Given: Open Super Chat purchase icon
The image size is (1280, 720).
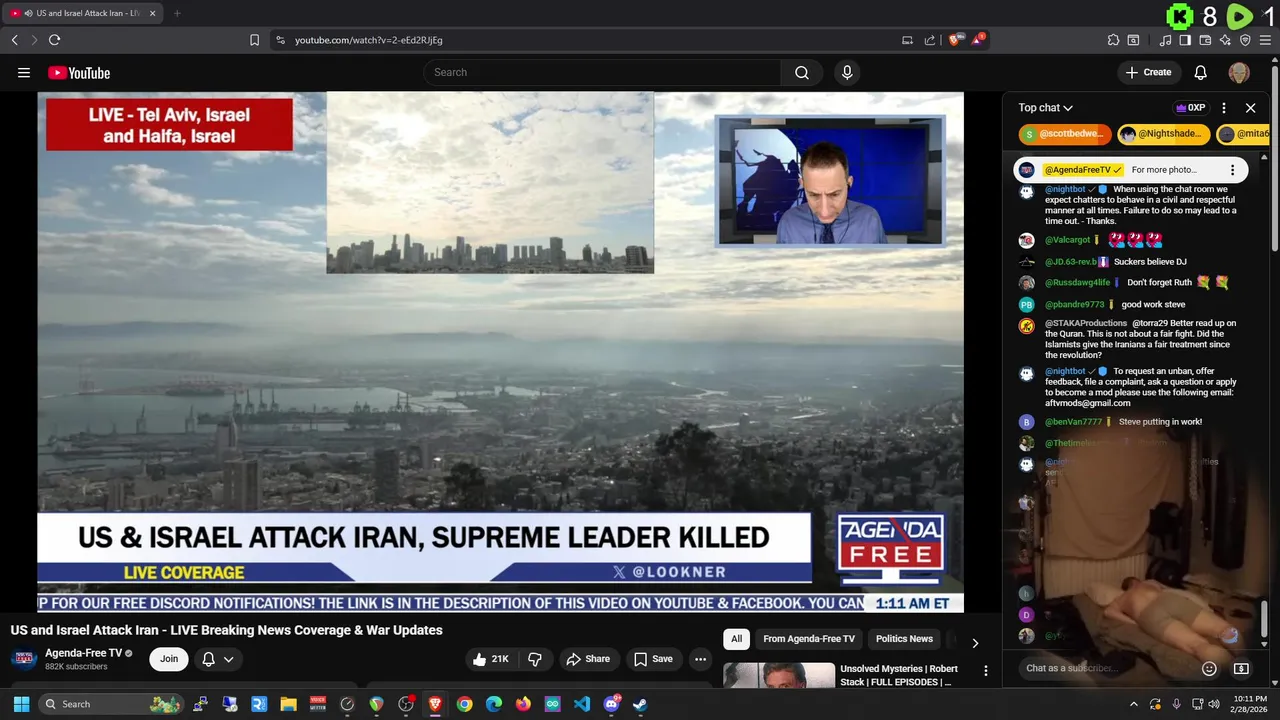Looking at the screenshot, I should [1241, 668].
